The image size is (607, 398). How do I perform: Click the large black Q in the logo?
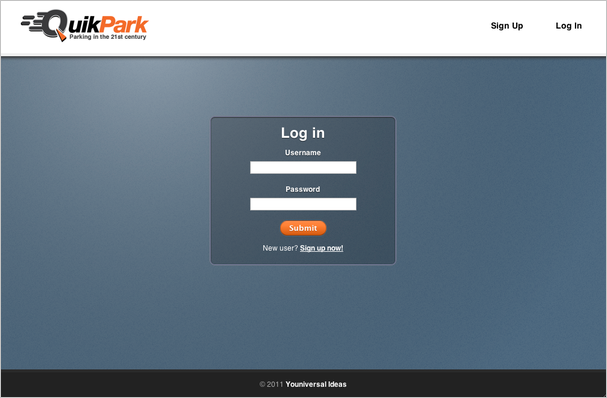[54, 24]
